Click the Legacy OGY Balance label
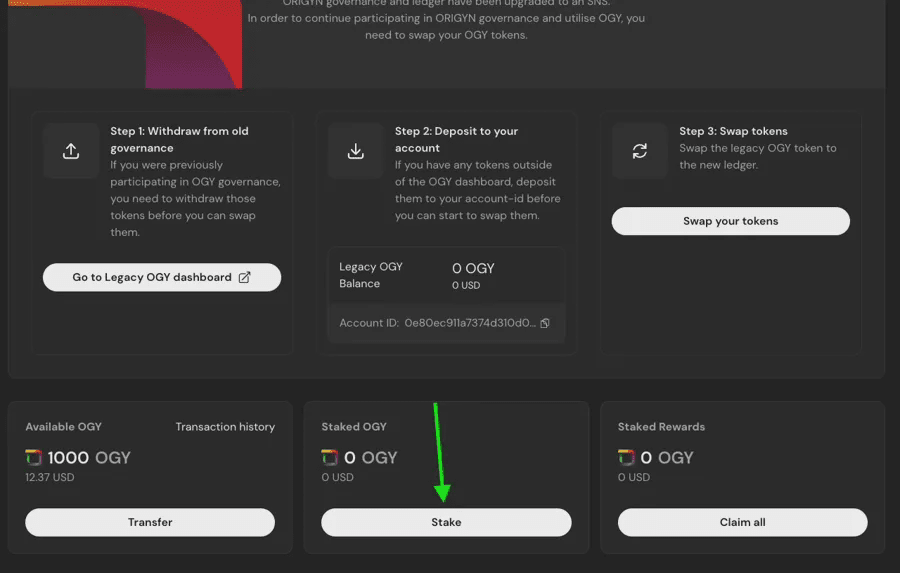Viewport: 900px width, 573px height. tap(371, 275)
